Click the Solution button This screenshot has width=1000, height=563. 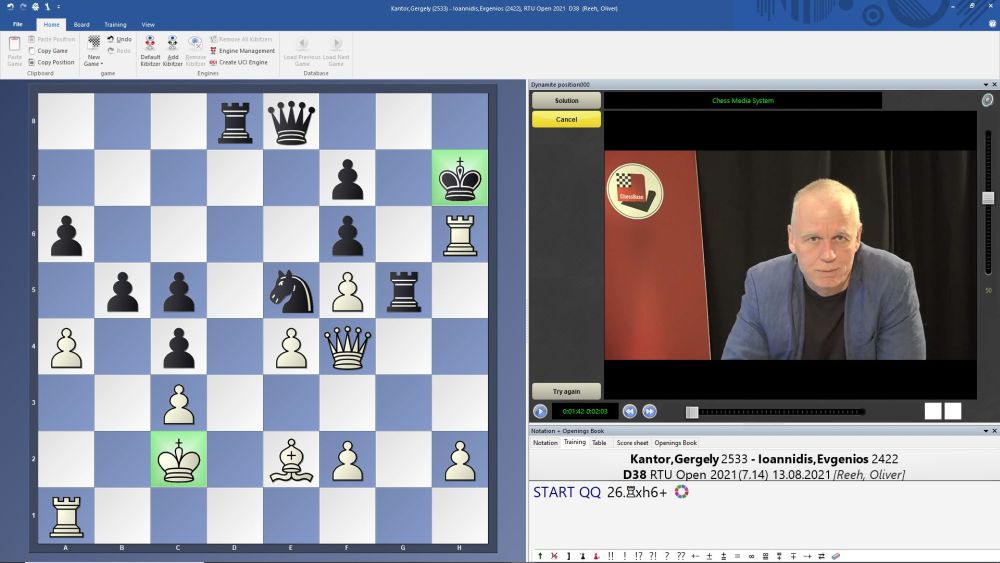point(566,101)
